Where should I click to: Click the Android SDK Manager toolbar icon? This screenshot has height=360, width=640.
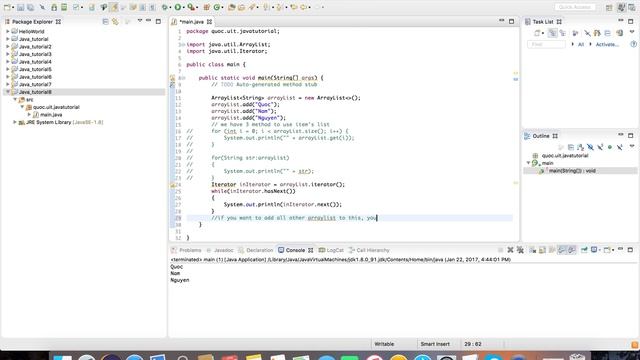click(54, 7)
